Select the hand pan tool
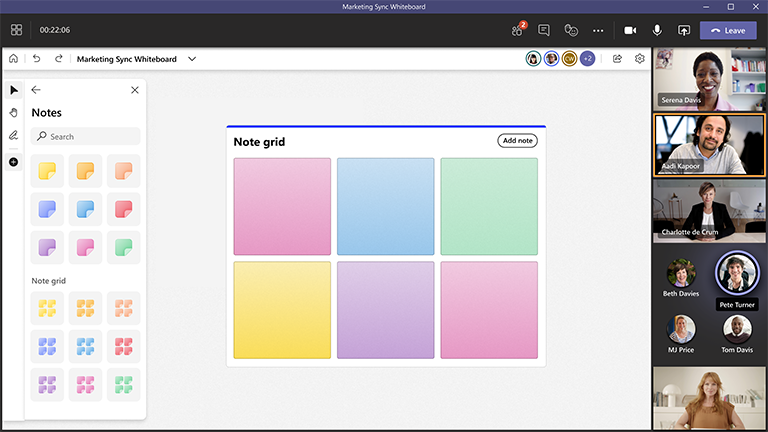The height and width of the screenshot is (432, 768). coord(13,113)
